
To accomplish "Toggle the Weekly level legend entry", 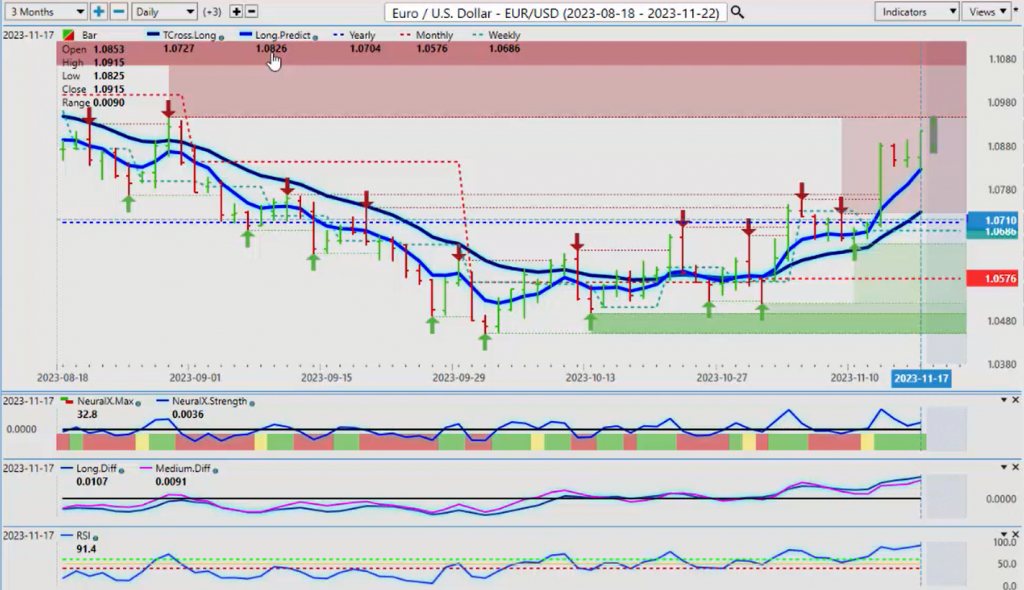I will 502,35.
